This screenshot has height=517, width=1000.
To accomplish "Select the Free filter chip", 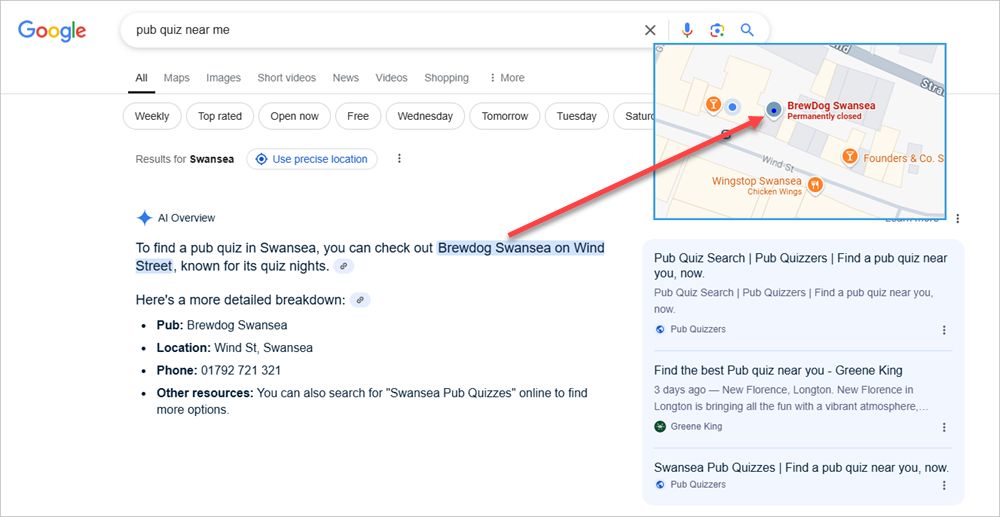I will (358, 116).
